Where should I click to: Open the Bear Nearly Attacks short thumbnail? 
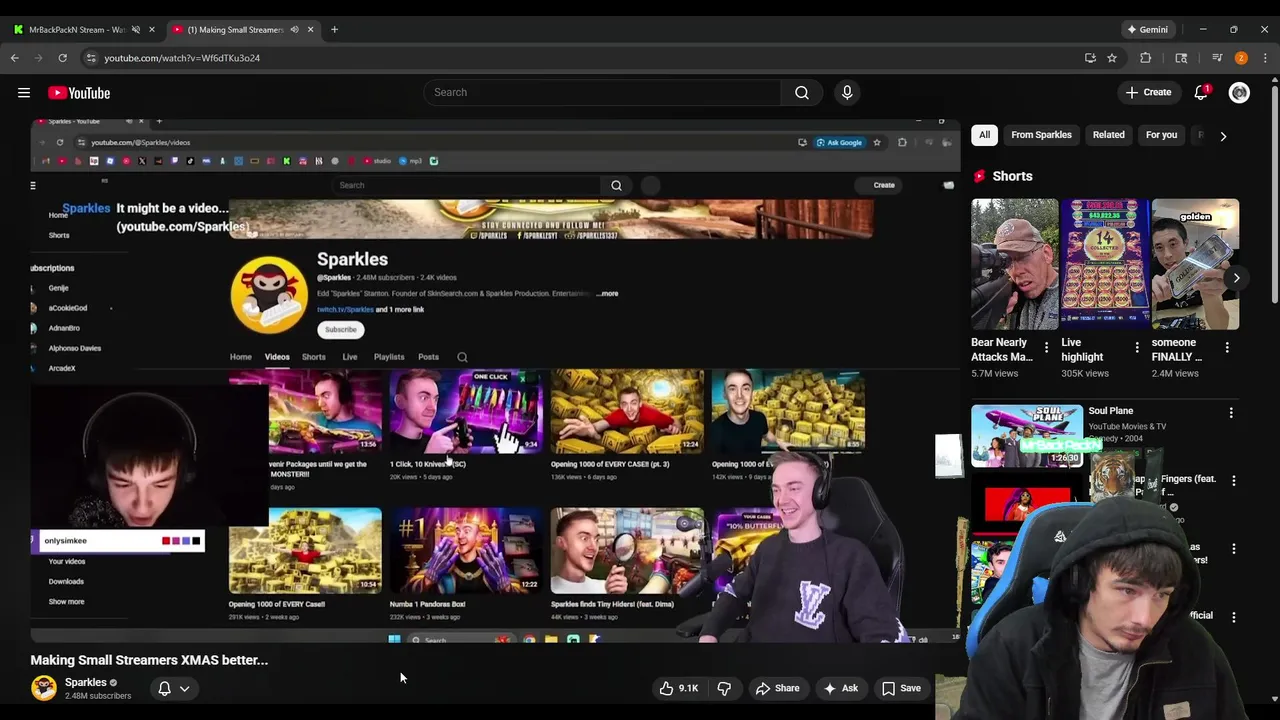pyautogui.click(x=1014, y=264)
